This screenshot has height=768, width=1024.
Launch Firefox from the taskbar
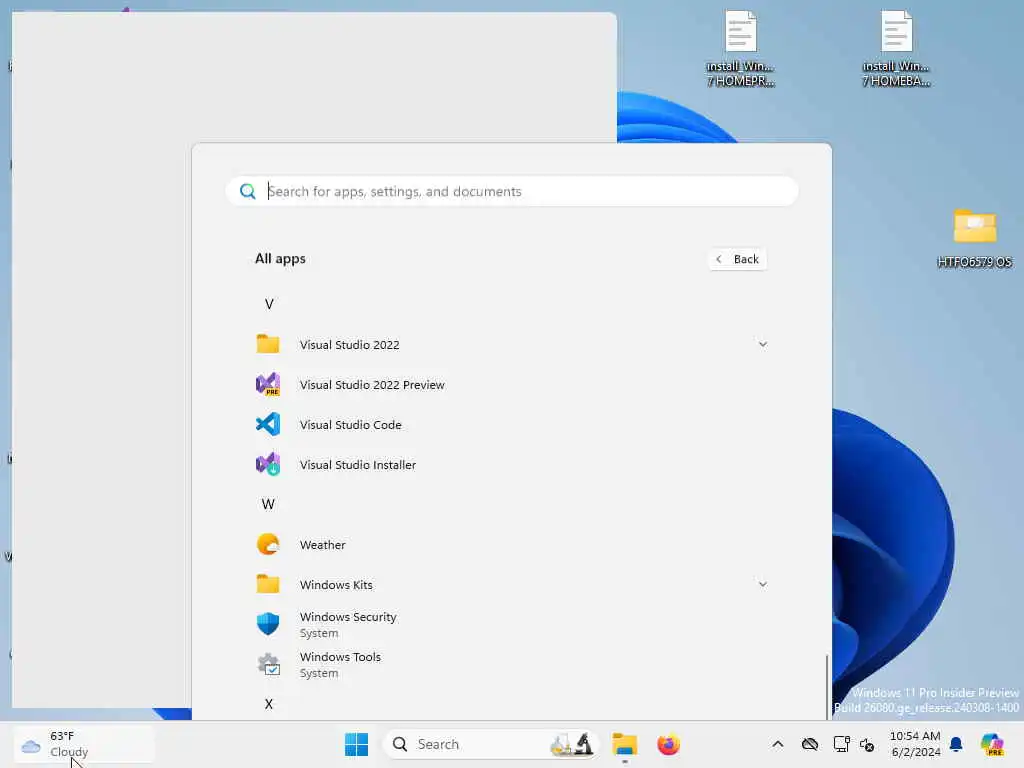click(669, 744)
